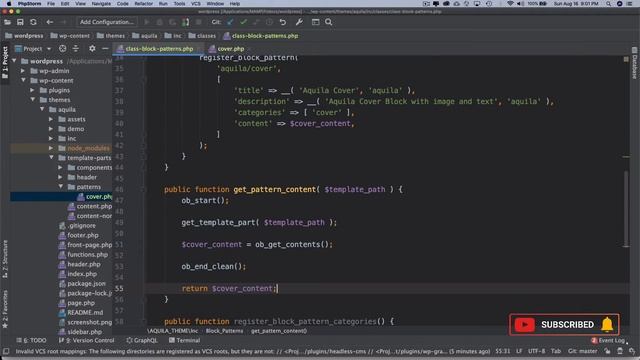Click the aquila breadcrumb in navigation bar
The width and height of the screenshot is (640, 360).
145,36
